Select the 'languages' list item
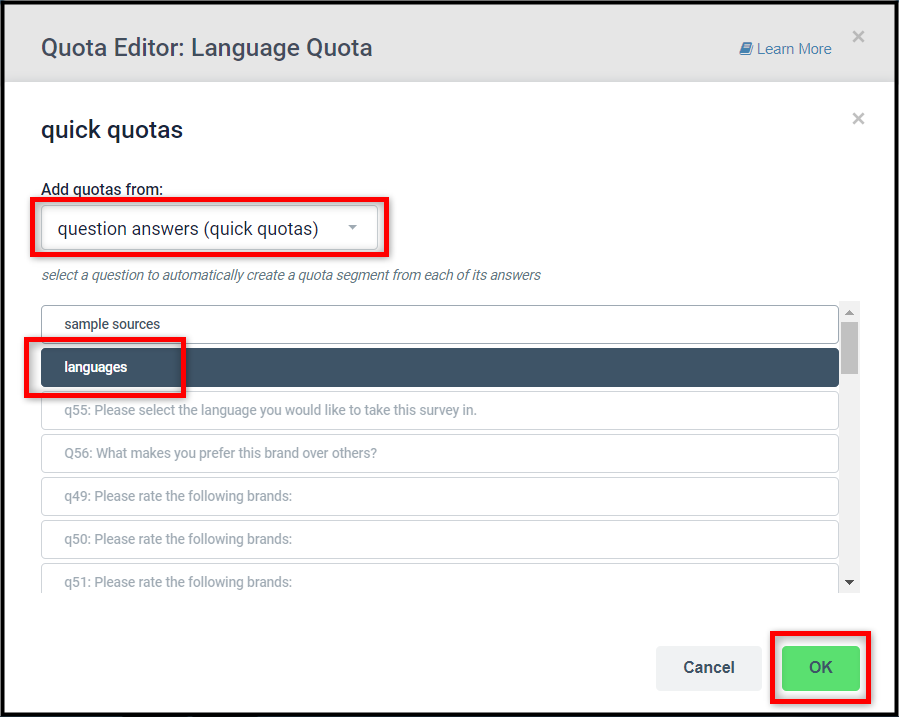This screenshot has width=899, height=717. (440, 367)
